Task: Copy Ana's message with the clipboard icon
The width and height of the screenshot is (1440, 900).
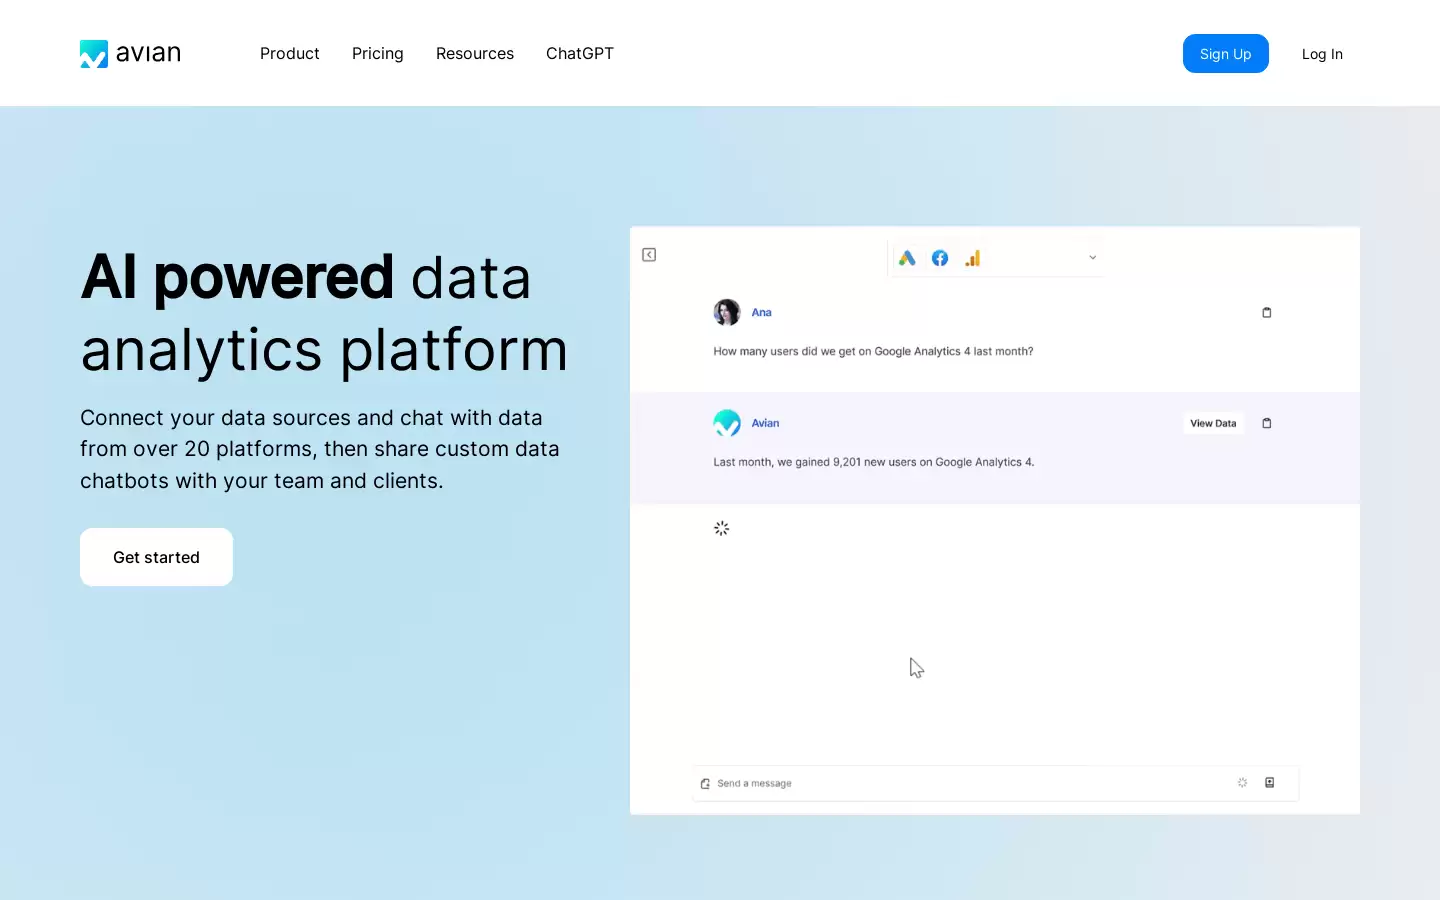Action: [x=1267, y=313]
